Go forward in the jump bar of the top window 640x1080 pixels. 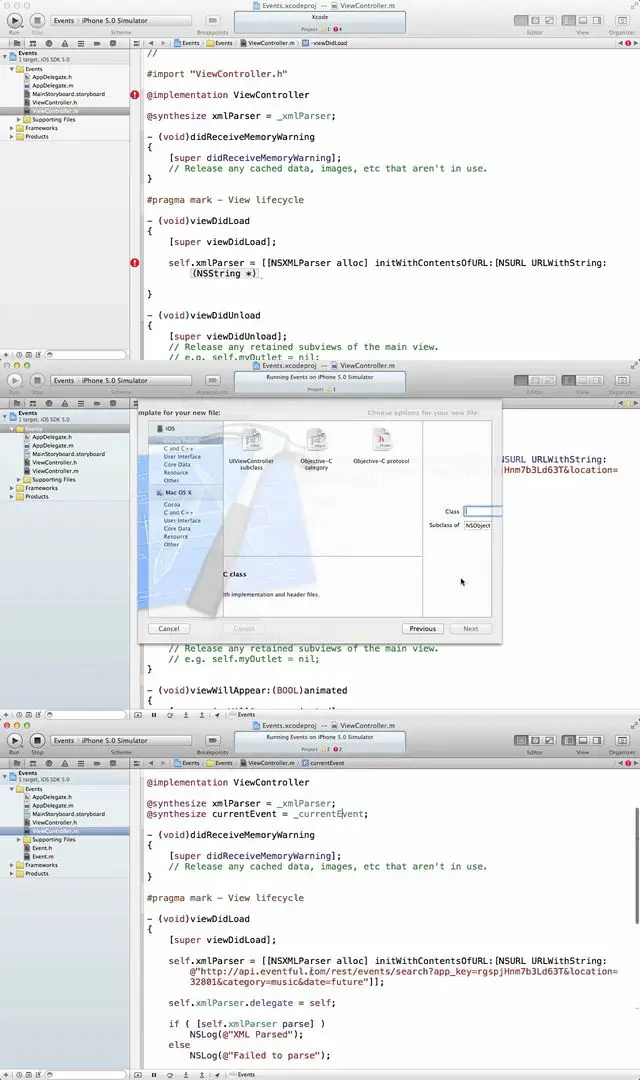(163, 43)
